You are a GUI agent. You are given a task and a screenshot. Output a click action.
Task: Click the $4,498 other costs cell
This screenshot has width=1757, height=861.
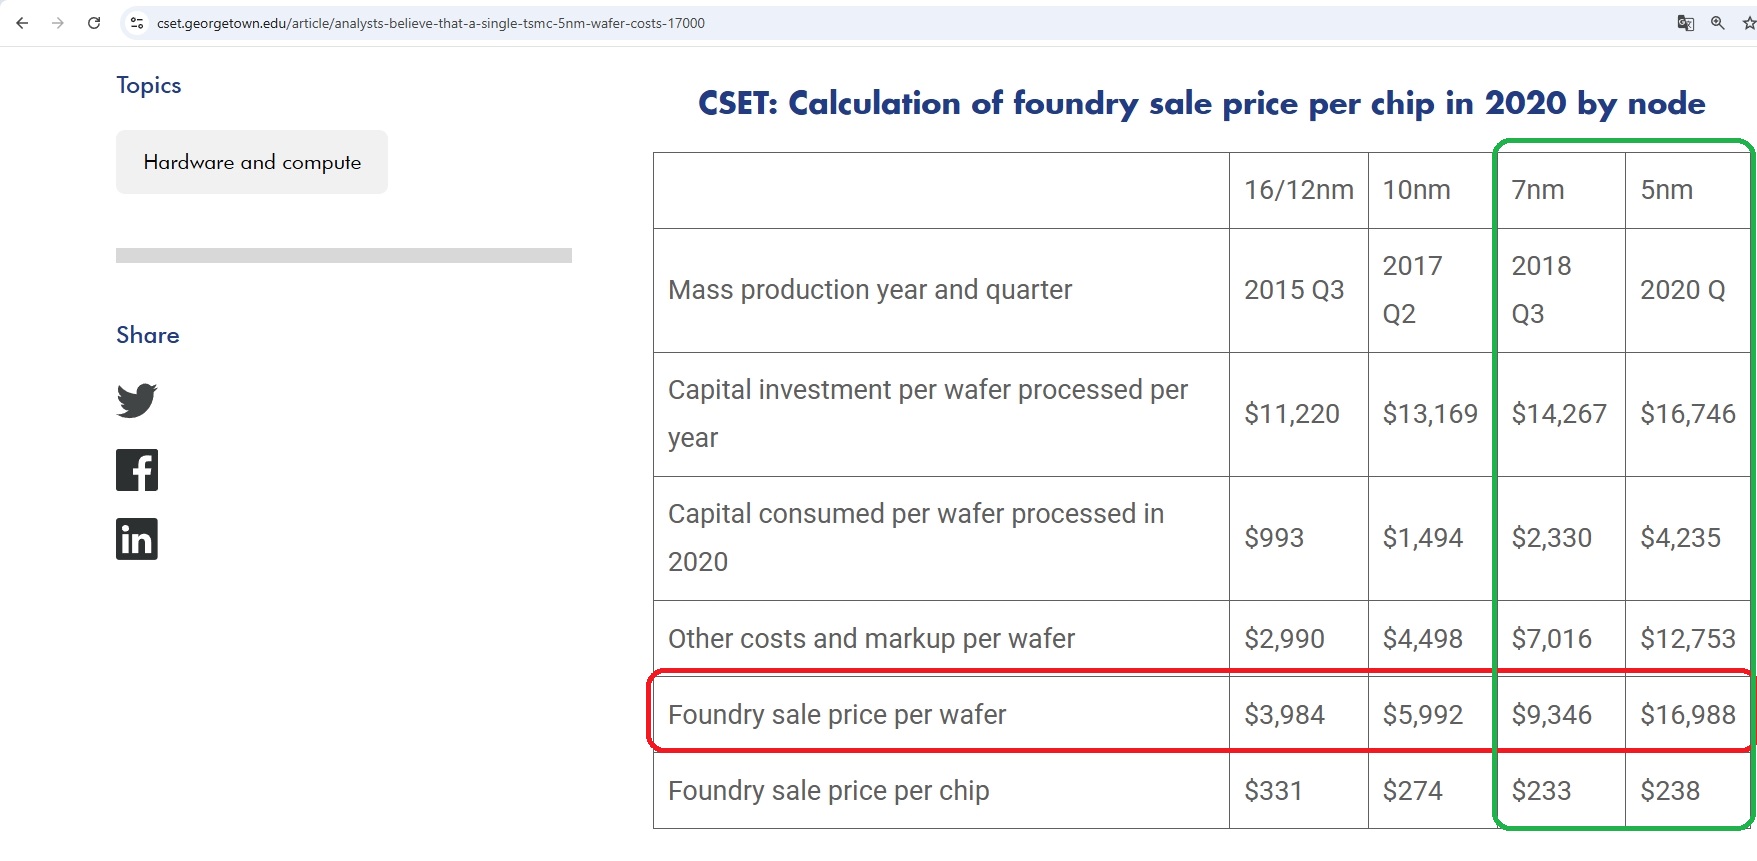click(x=1422, y=638)
